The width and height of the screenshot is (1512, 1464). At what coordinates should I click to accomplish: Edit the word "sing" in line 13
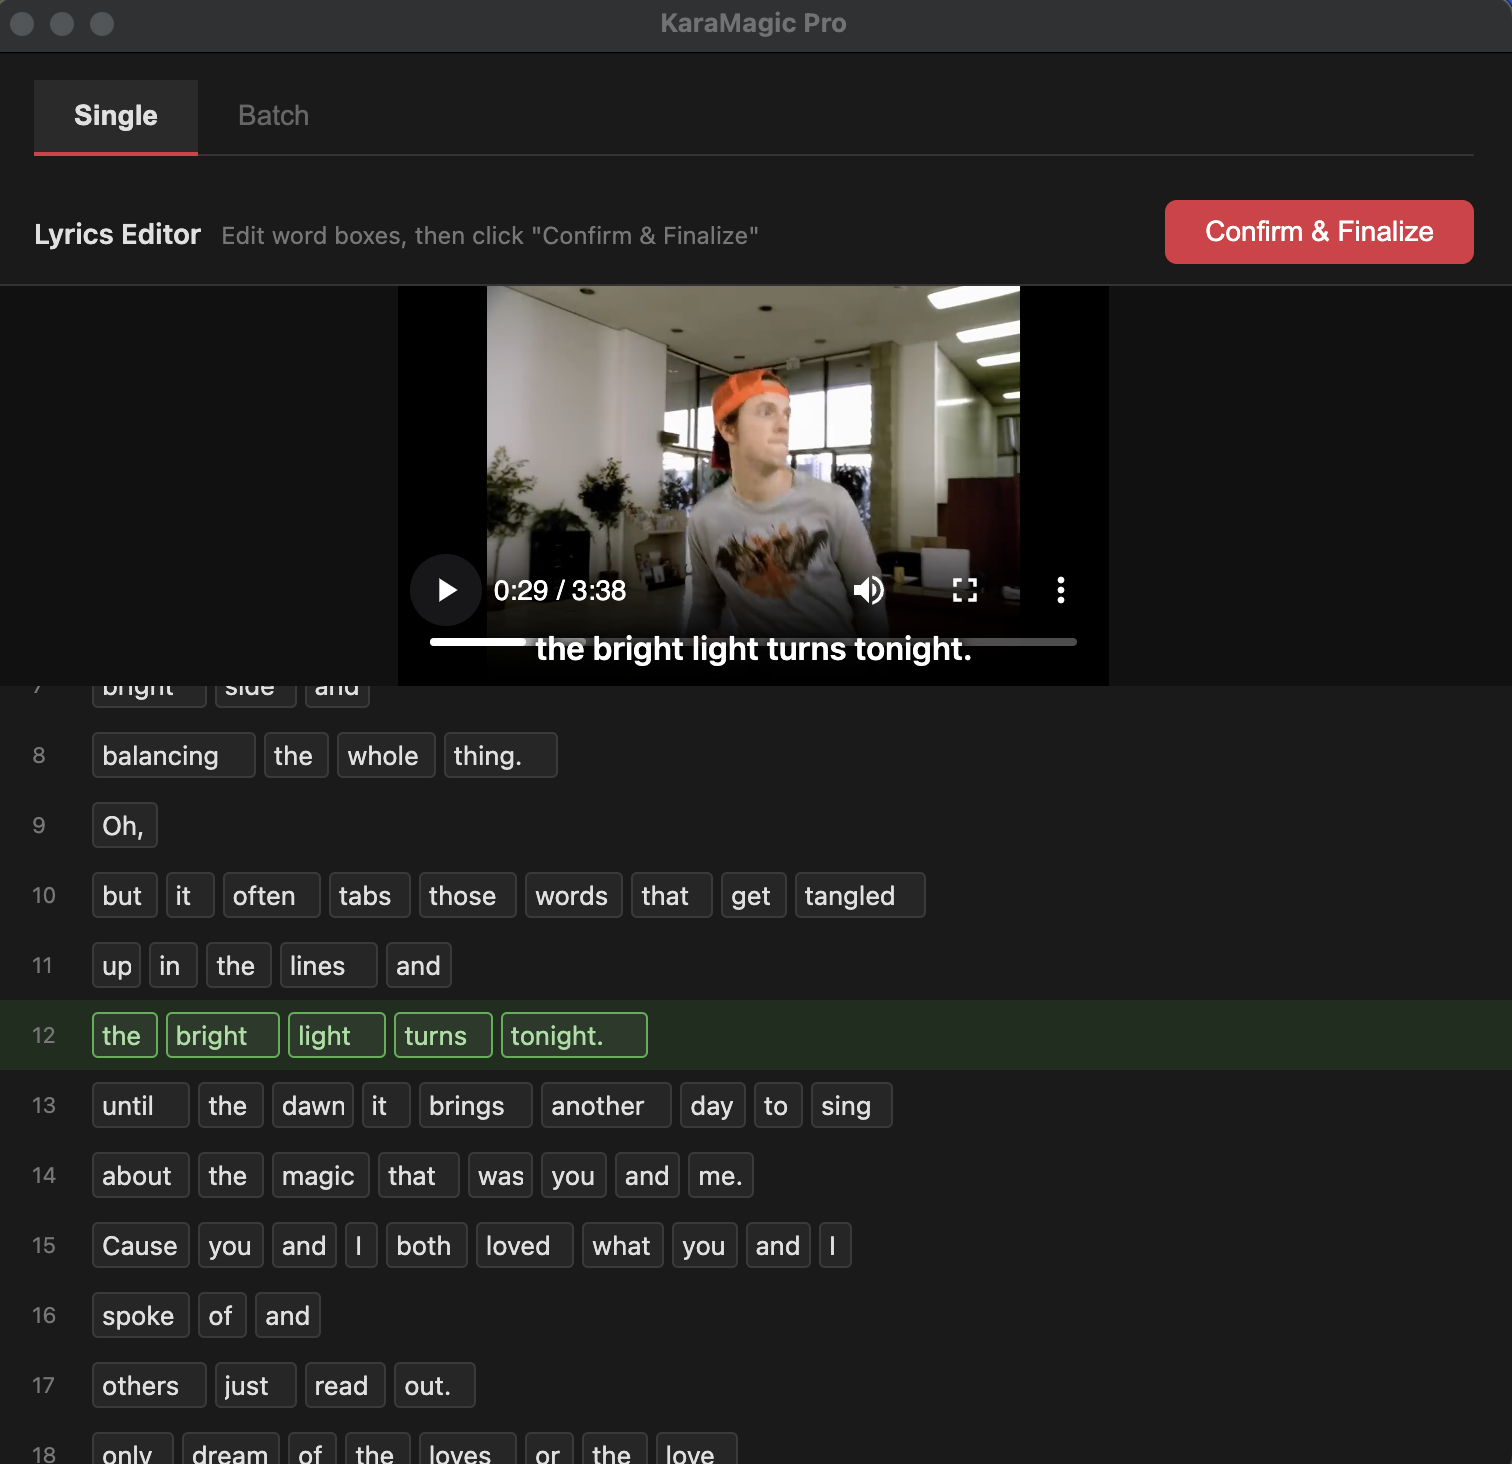pos(852,1105)
